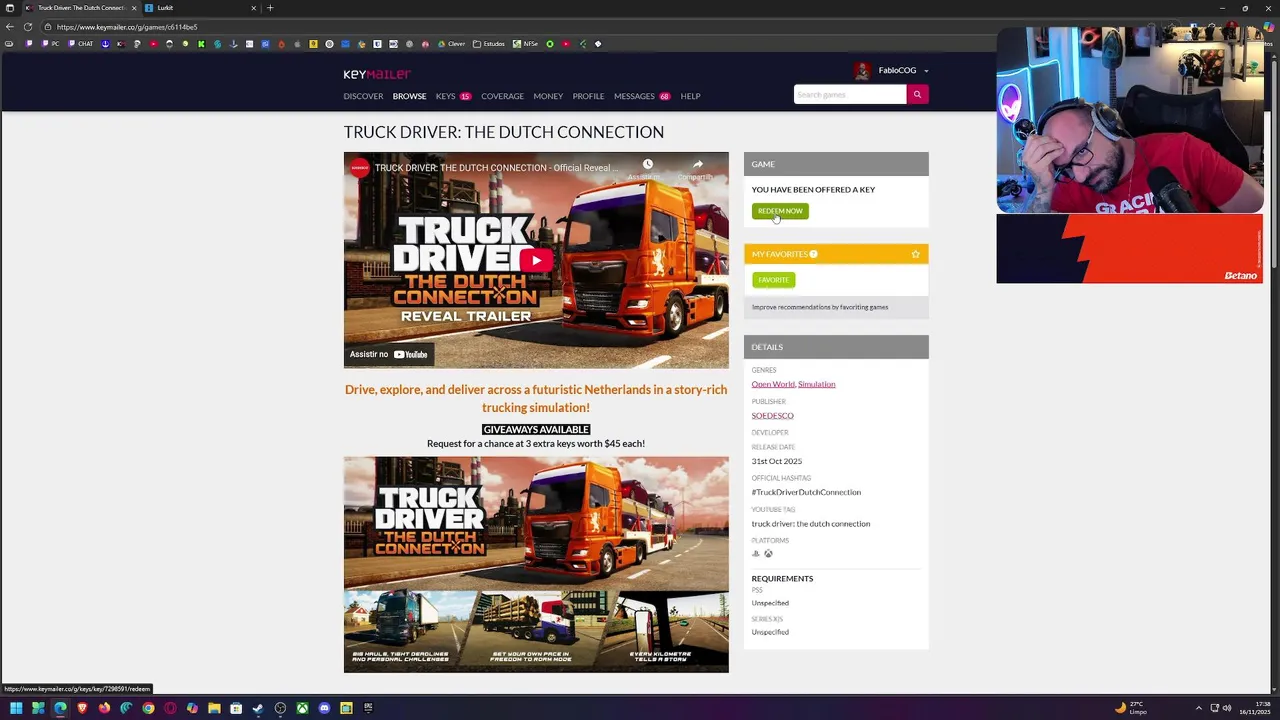Screen dimensions: 1280x720
Task: Switch to the Lurkit browser tab
Action: point(200,8)
